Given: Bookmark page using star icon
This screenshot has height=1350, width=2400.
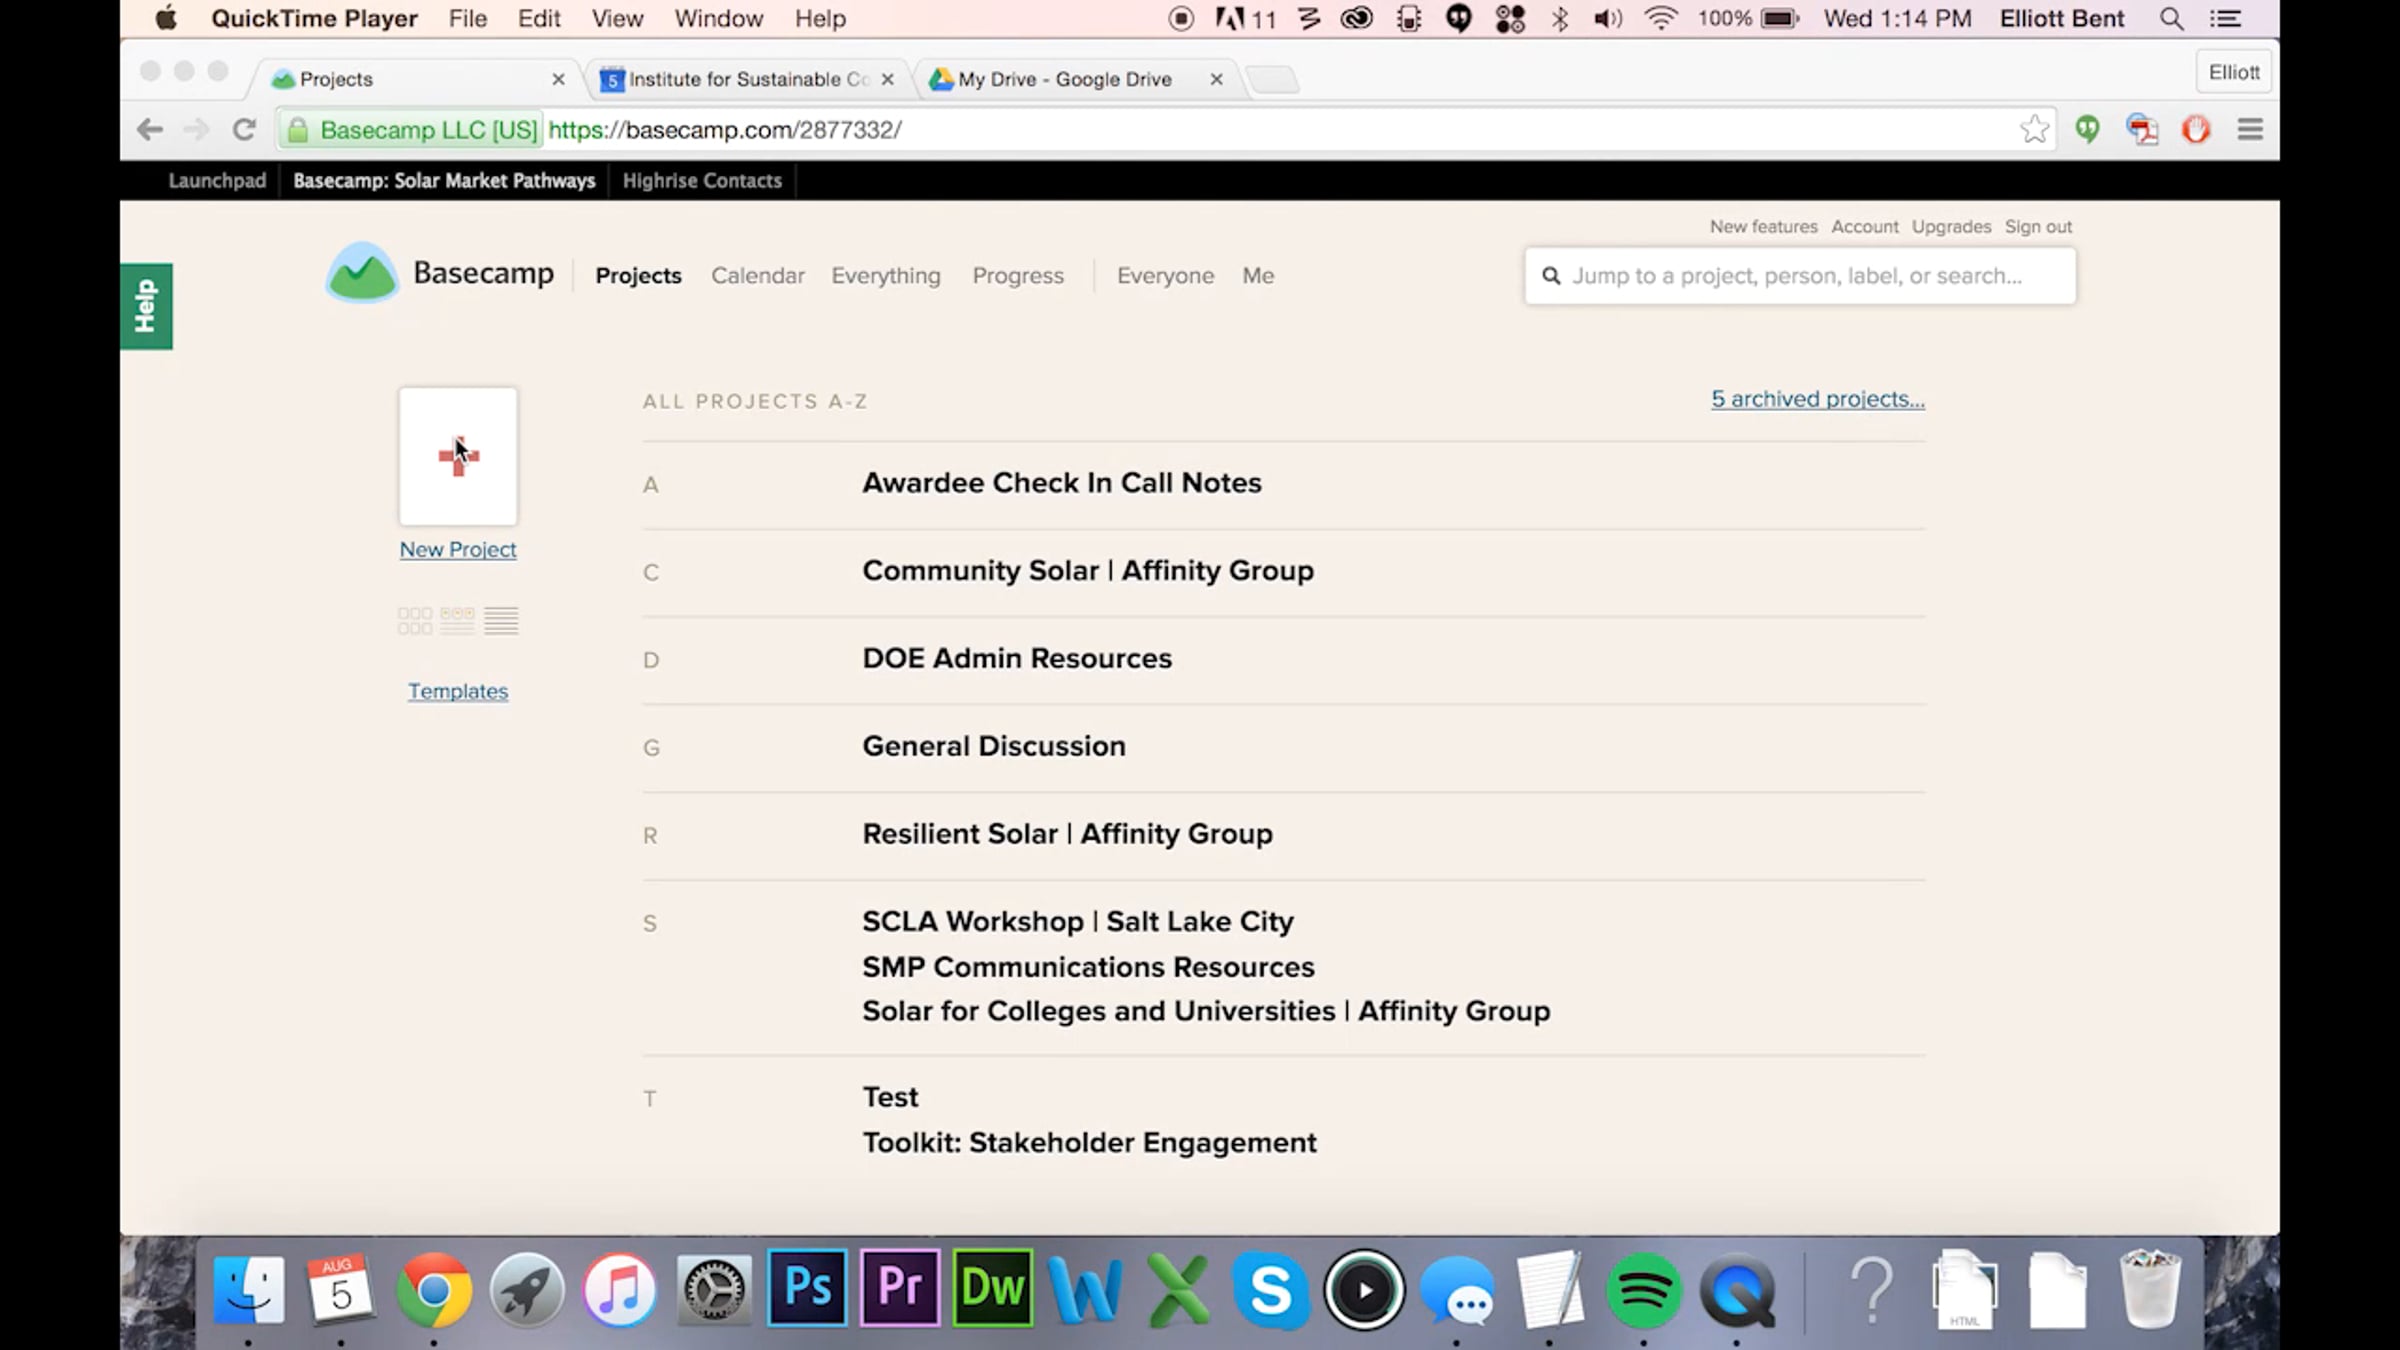Looking at the screenshot, I should pos(2033,130).
